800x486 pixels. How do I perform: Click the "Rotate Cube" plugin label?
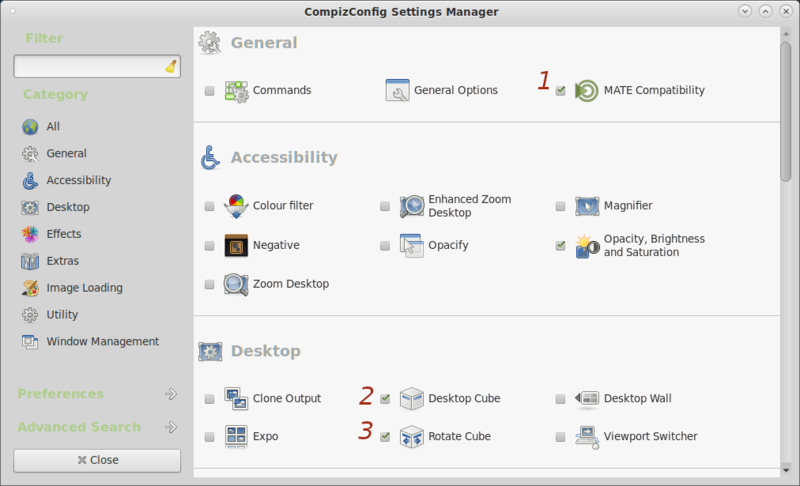coord(459,437)
